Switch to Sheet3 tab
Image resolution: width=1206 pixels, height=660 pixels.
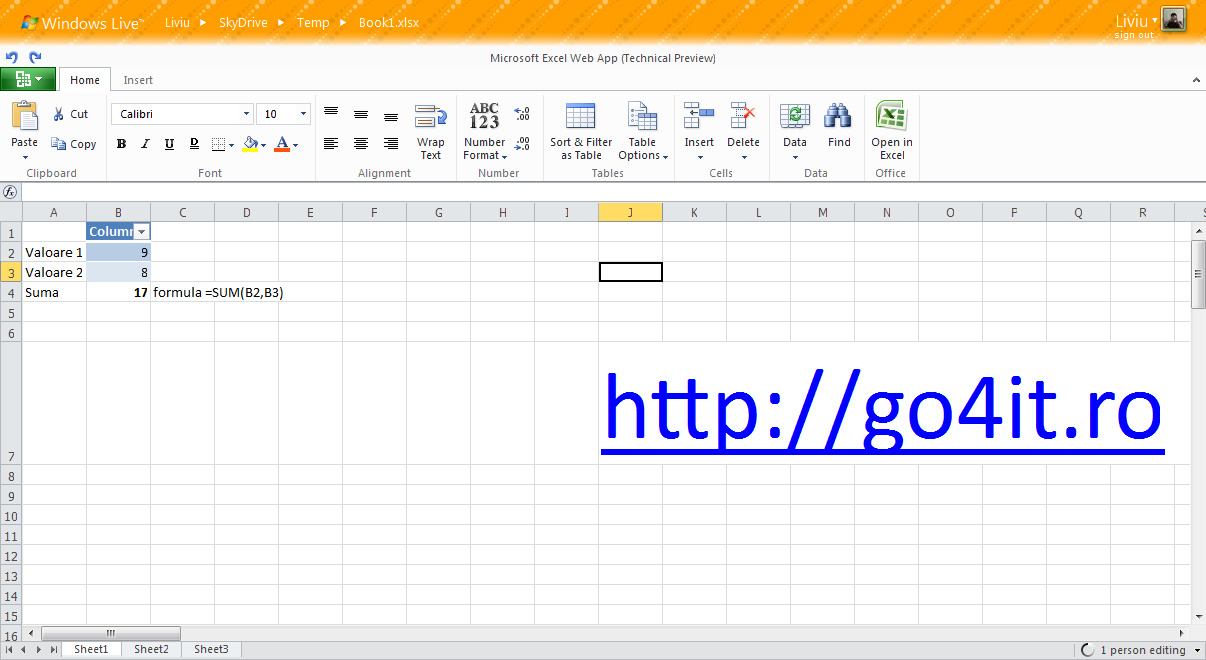click(x=211, y=649)
